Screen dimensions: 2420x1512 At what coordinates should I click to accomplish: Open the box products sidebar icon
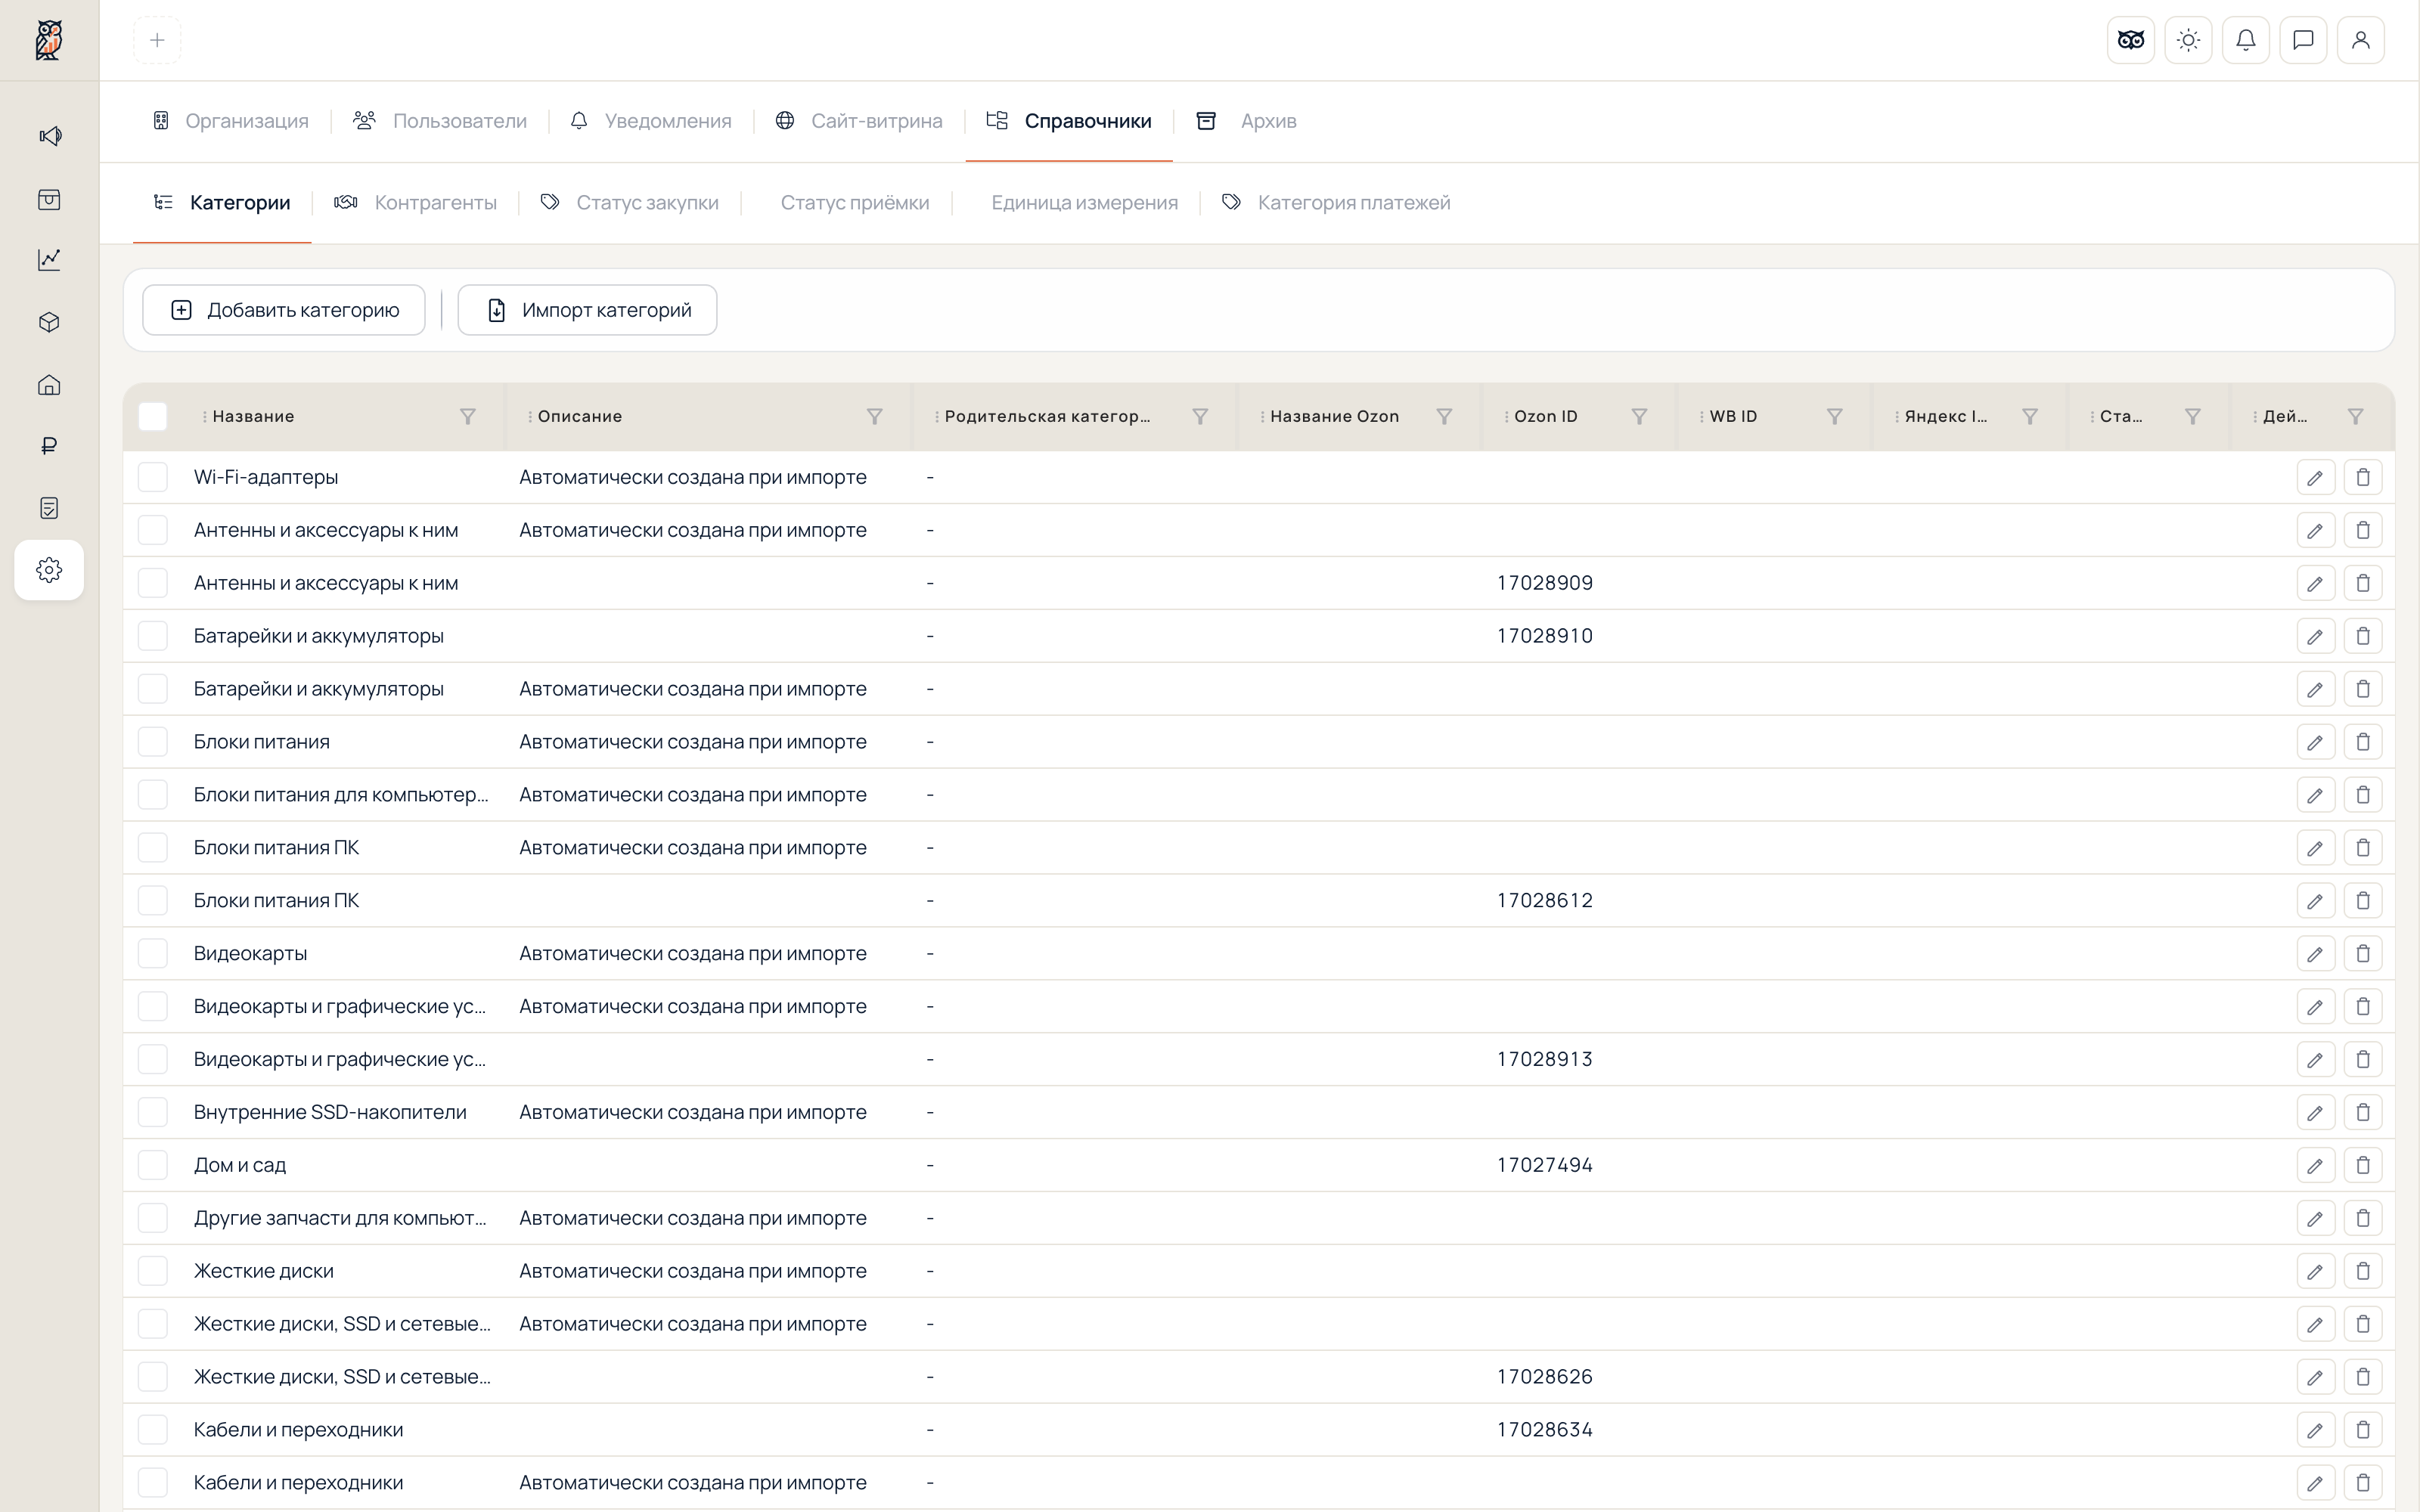(49, 322)
